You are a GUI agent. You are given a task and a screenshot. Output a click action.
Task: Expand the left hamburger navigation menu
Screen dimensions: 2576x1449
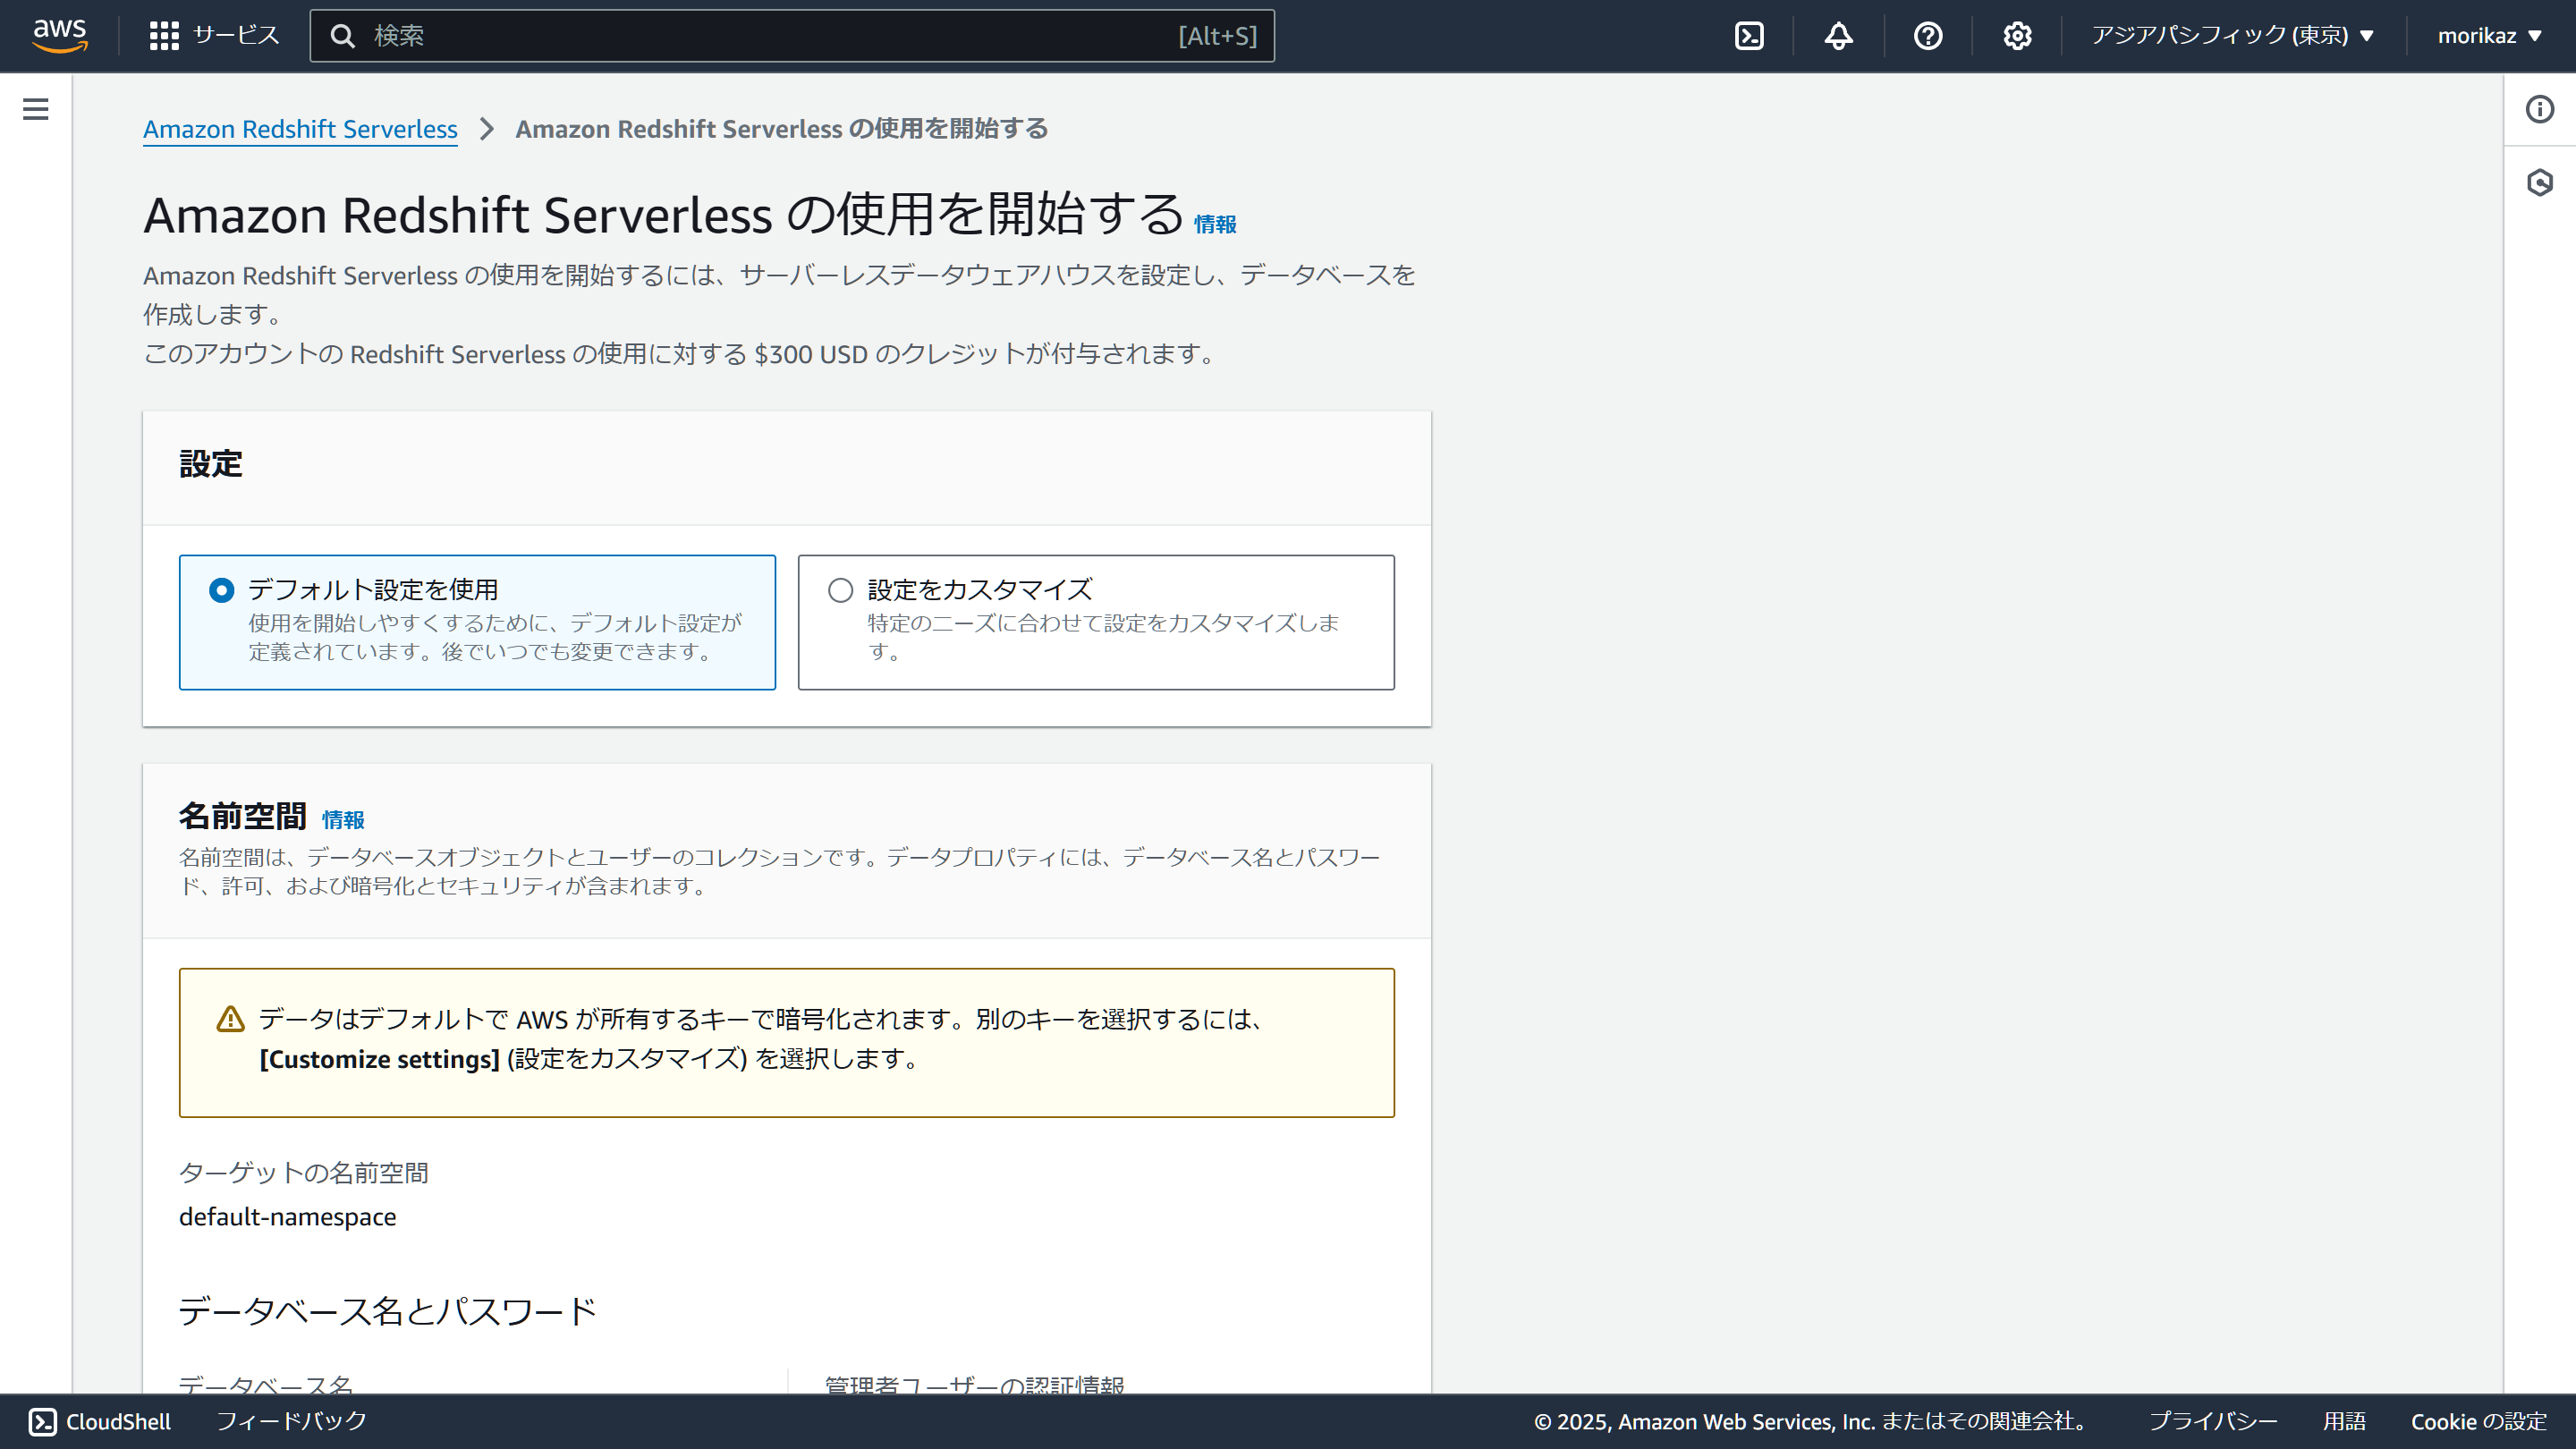pyautogui.click(x=36, y=109)
